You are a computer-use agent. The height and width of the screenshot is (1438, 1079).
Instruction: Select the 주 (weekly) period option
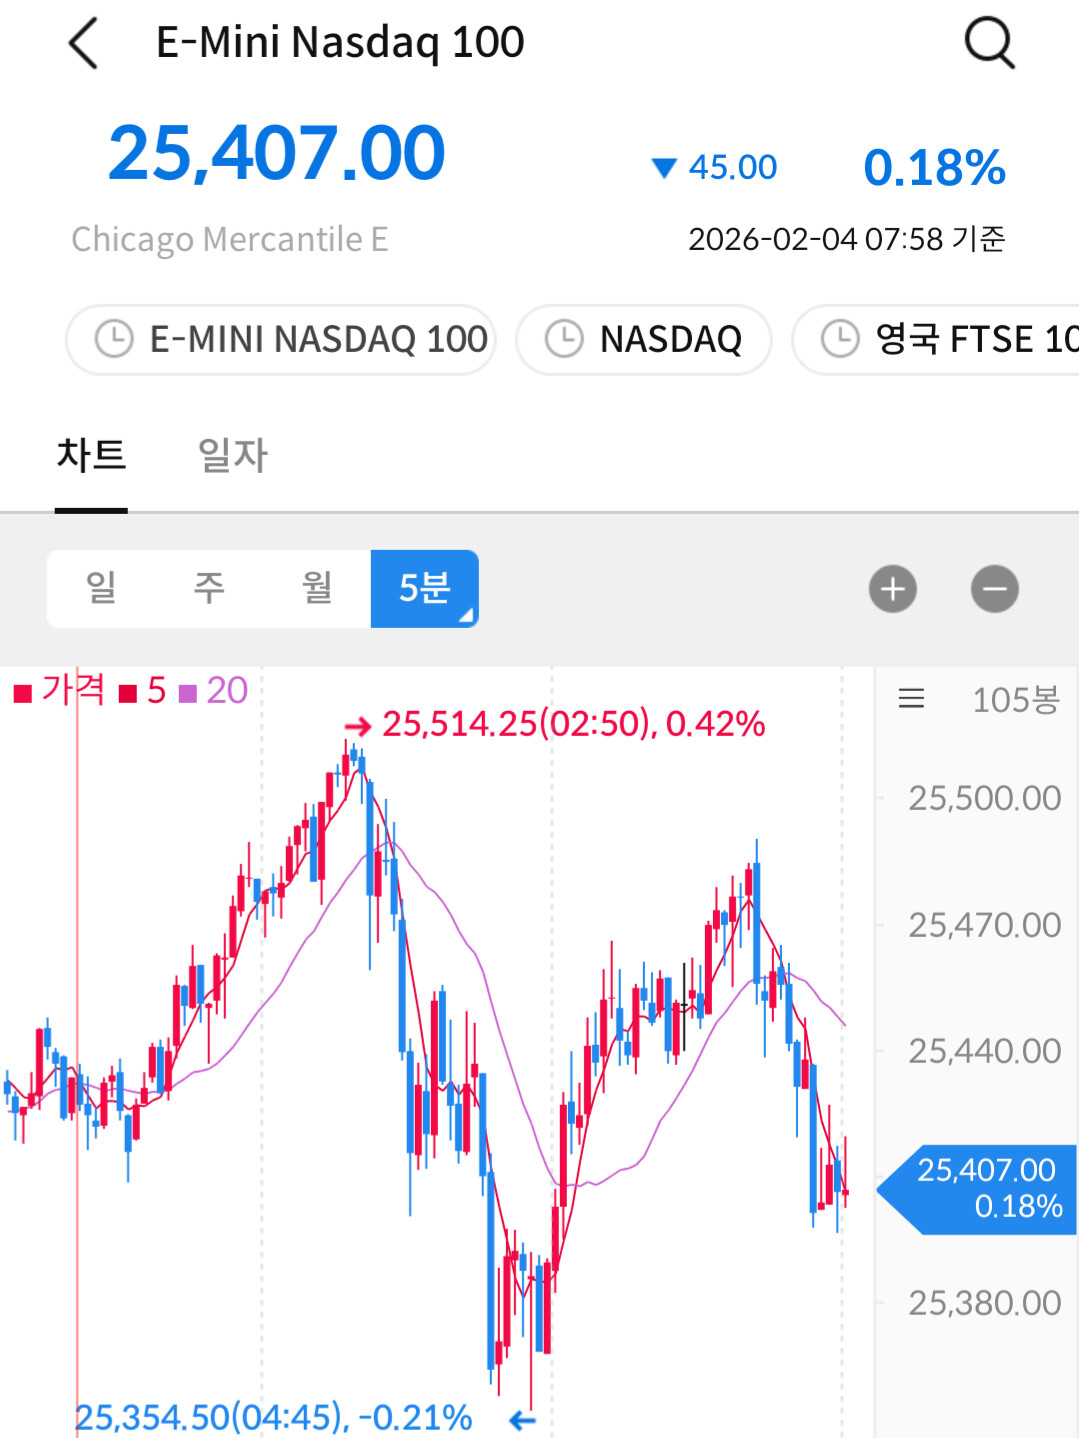click(209, 589)
